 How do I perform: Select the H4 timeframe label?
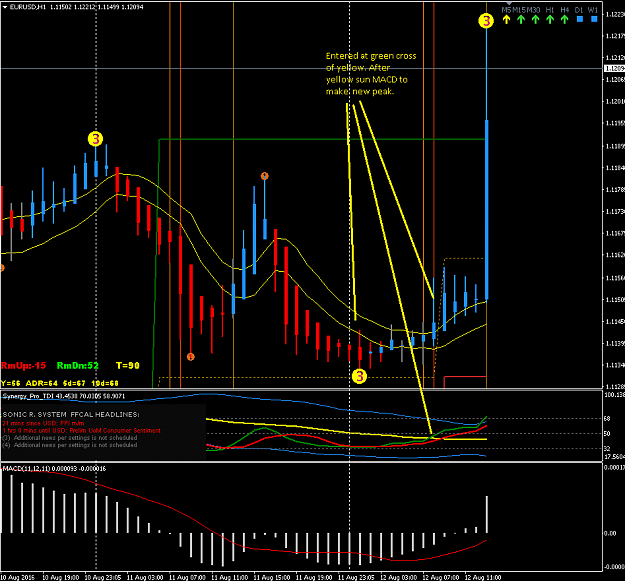[x=564, y=10]
